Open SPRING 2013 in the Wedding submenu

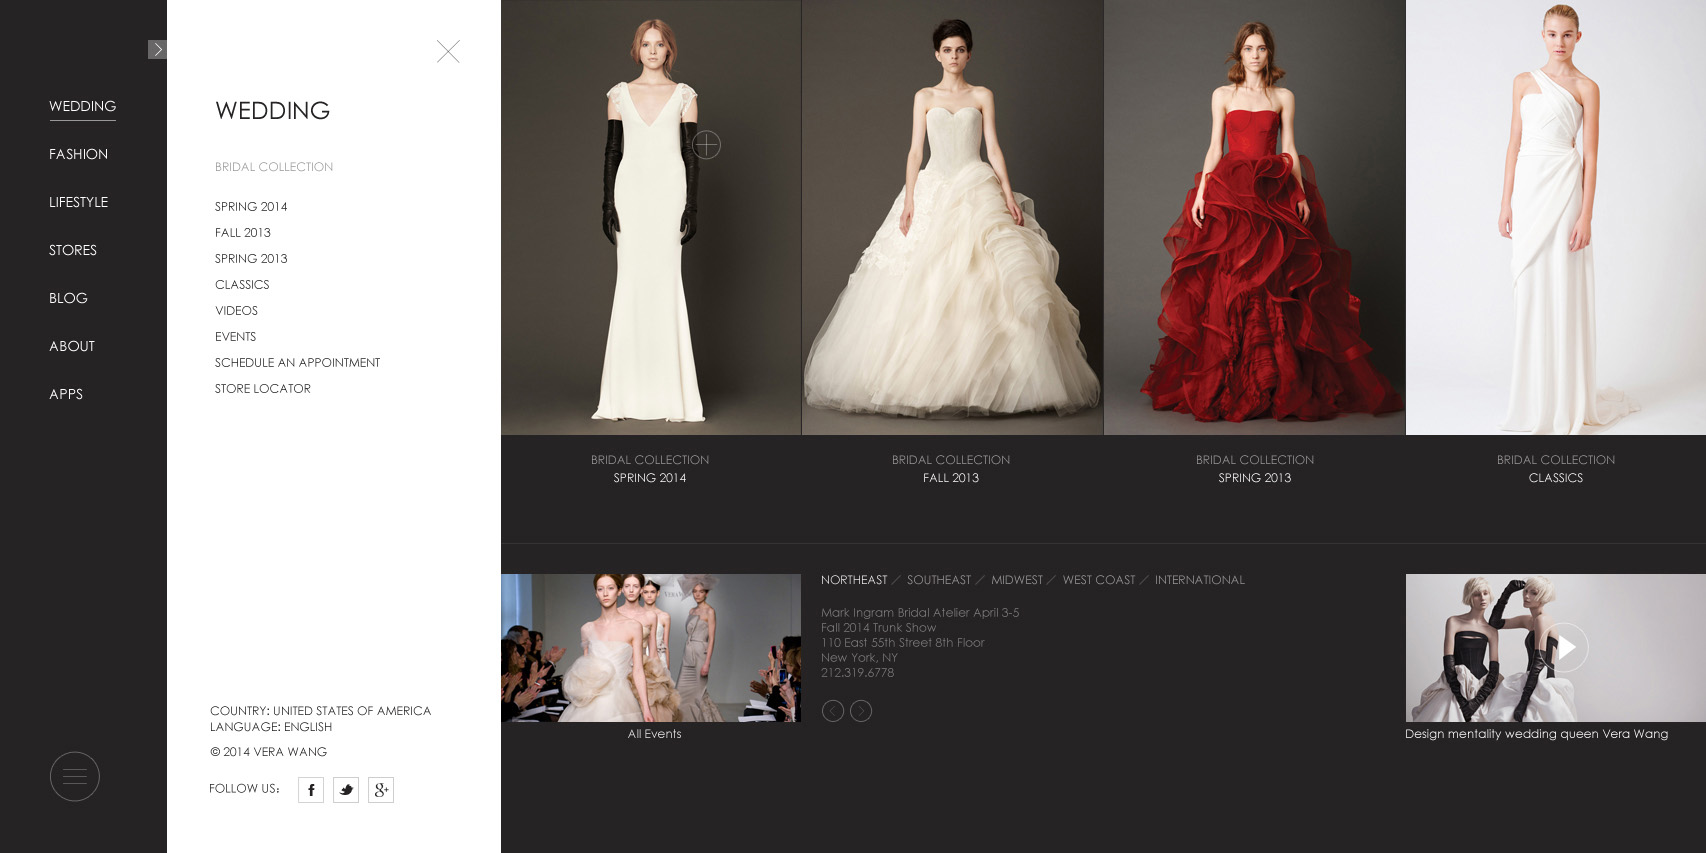tap(251, 259)
